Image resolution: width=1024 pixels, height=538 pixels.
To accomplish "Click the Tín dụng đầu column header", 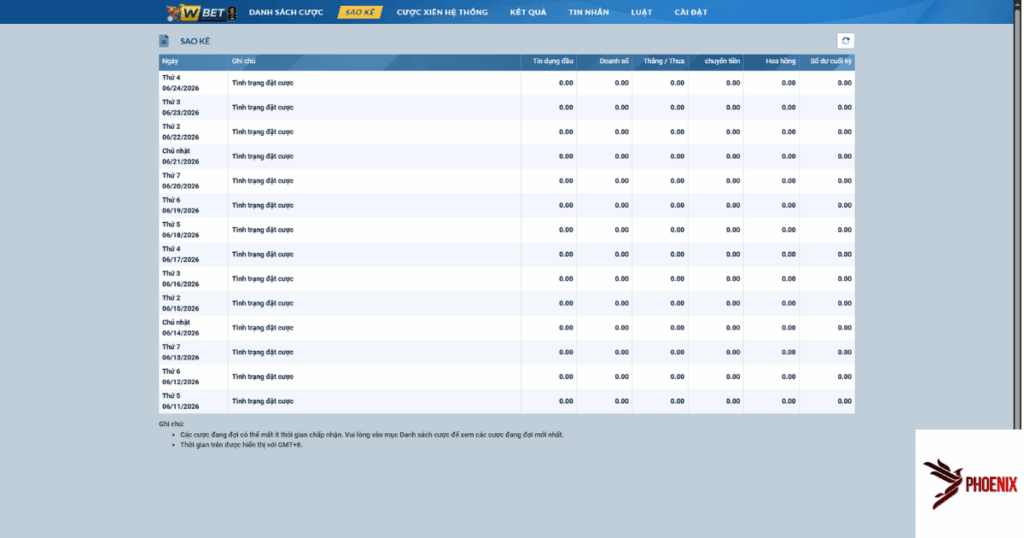I will [552, 61].
